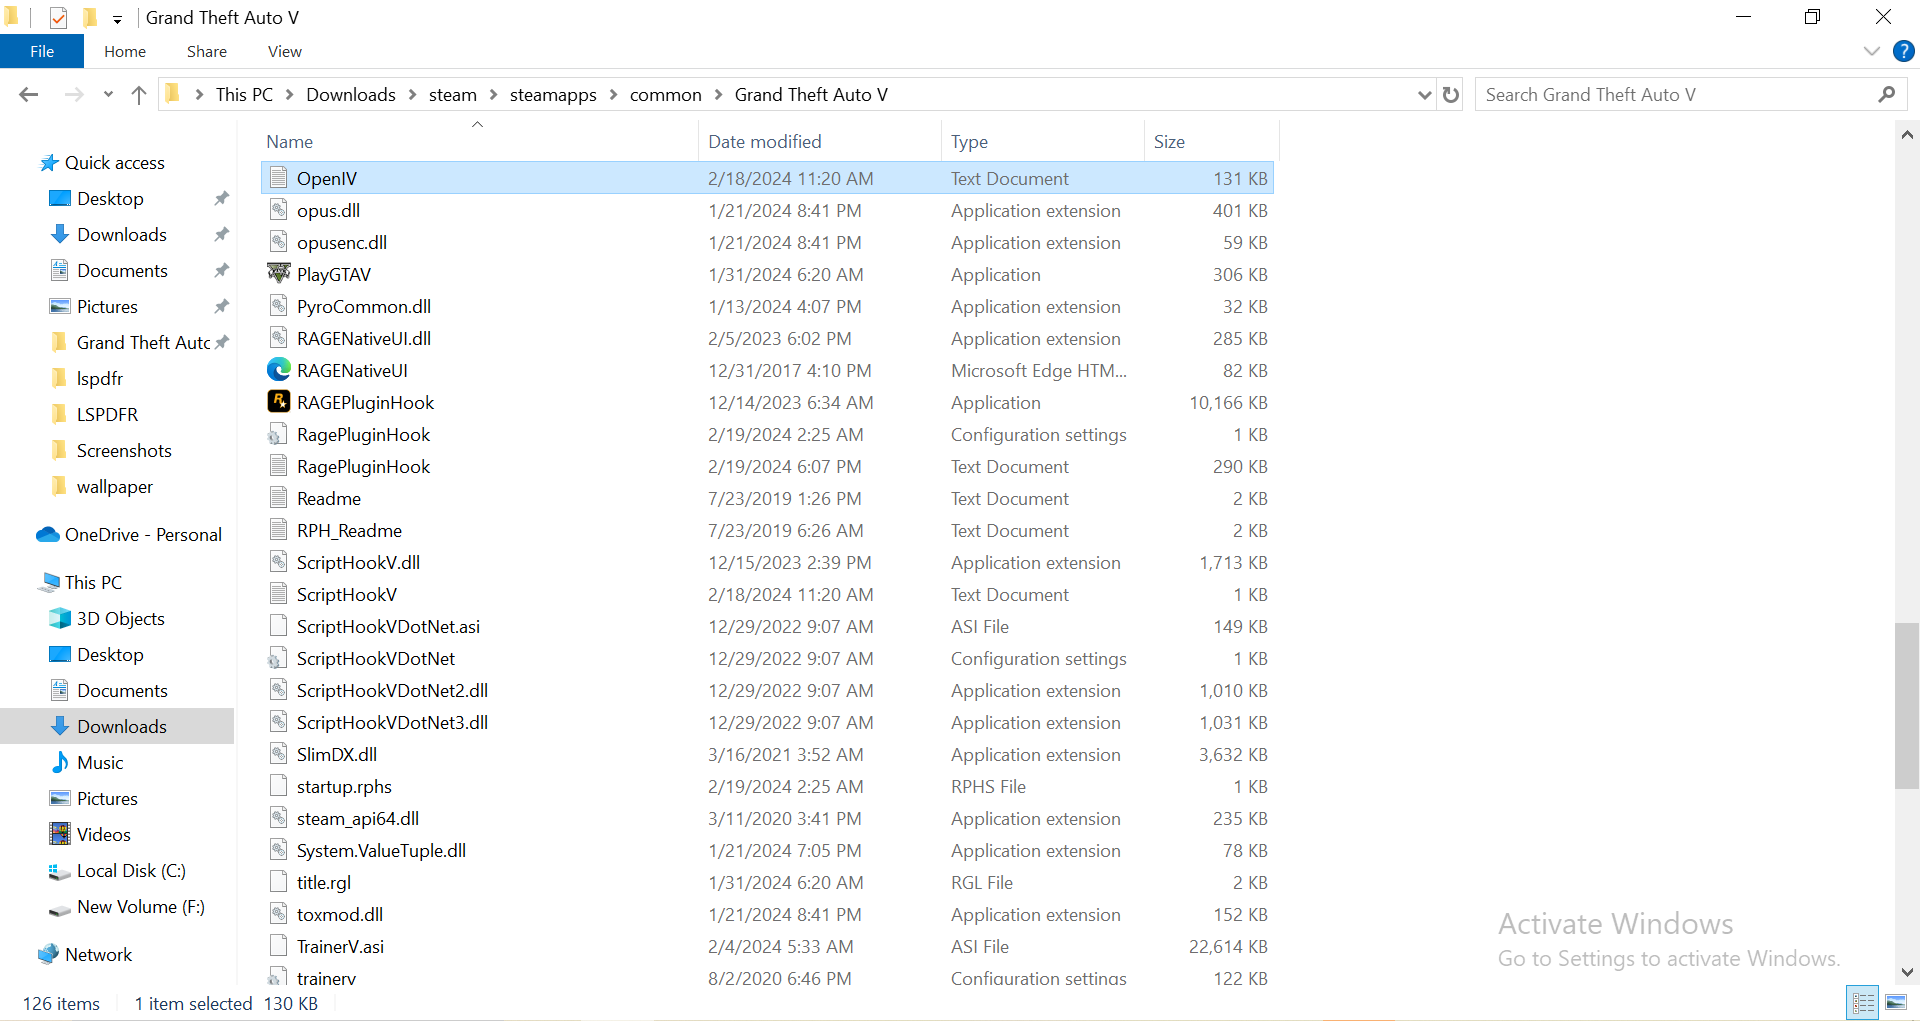Open OneDrive - Personal in sidebar
This screenshot has width=1920, height=1021.
[143, 535]
